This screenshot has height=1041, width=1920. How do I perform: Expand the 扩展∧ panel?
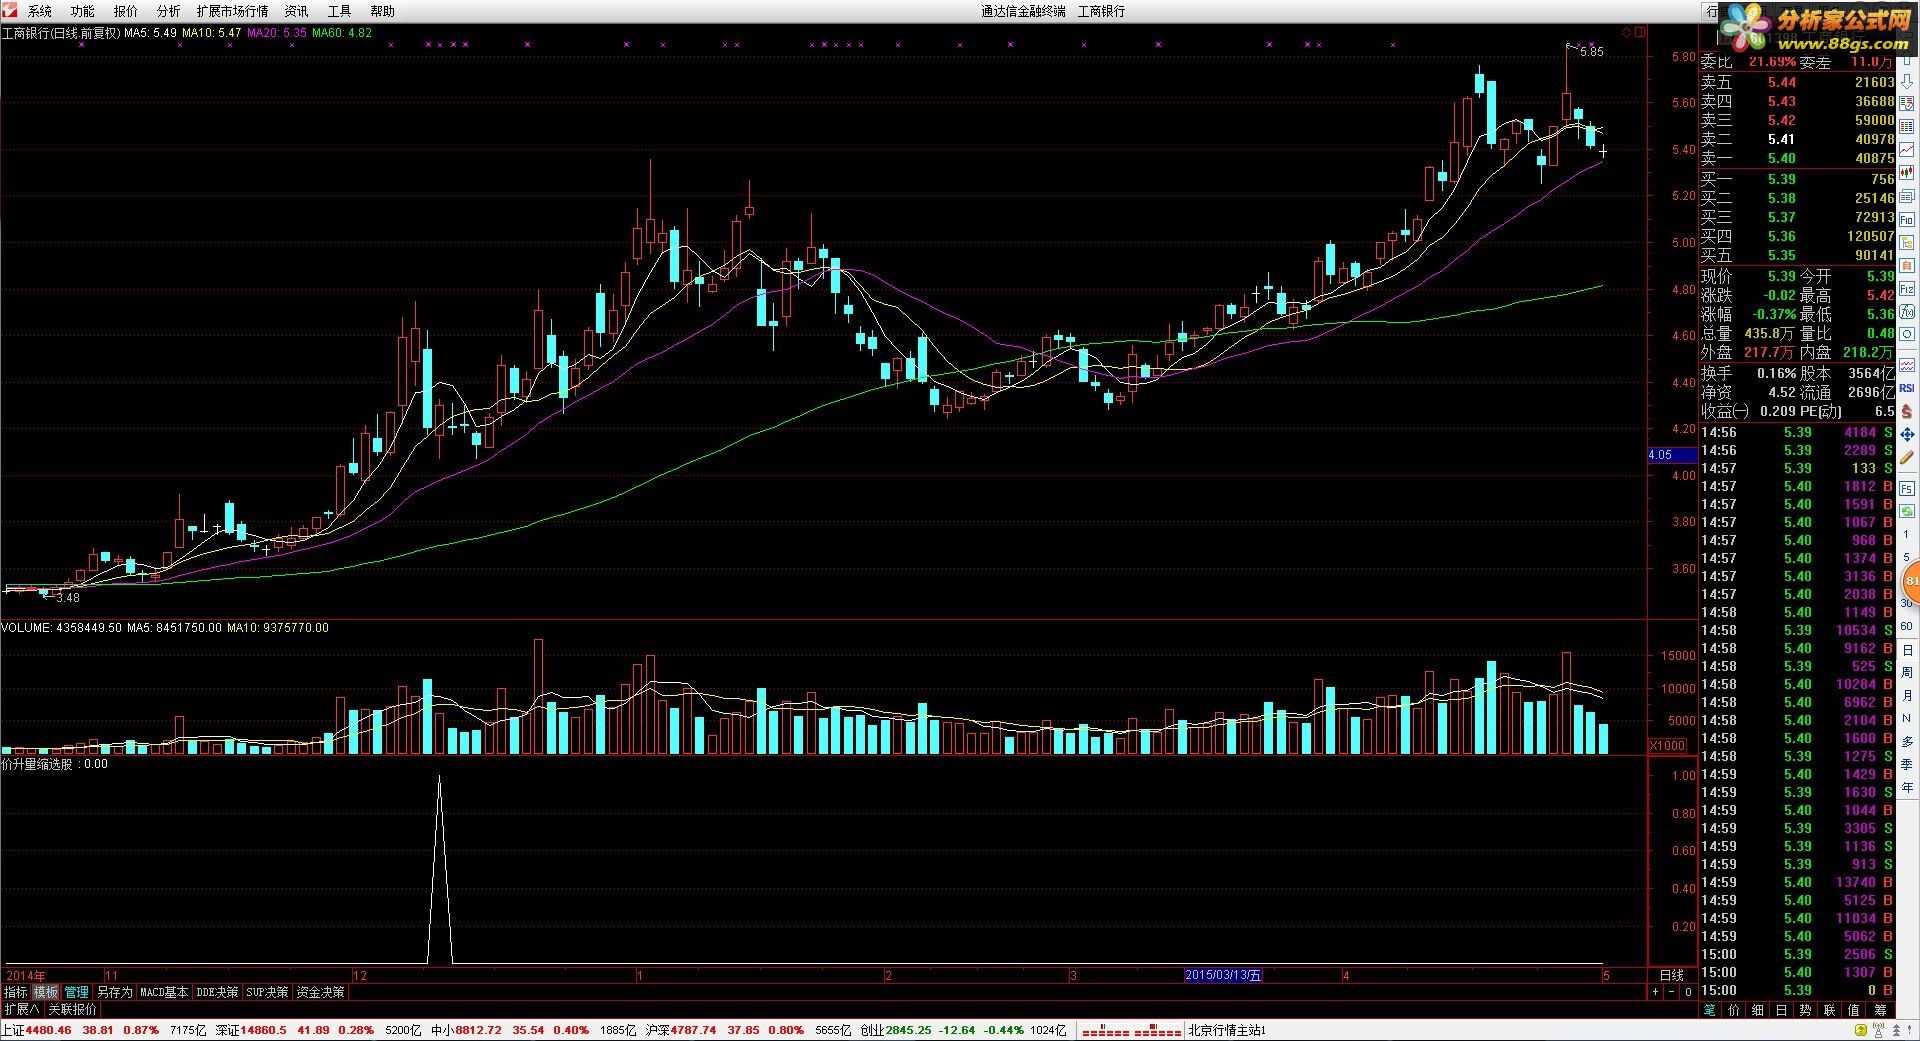click(x=22, y=1009)
